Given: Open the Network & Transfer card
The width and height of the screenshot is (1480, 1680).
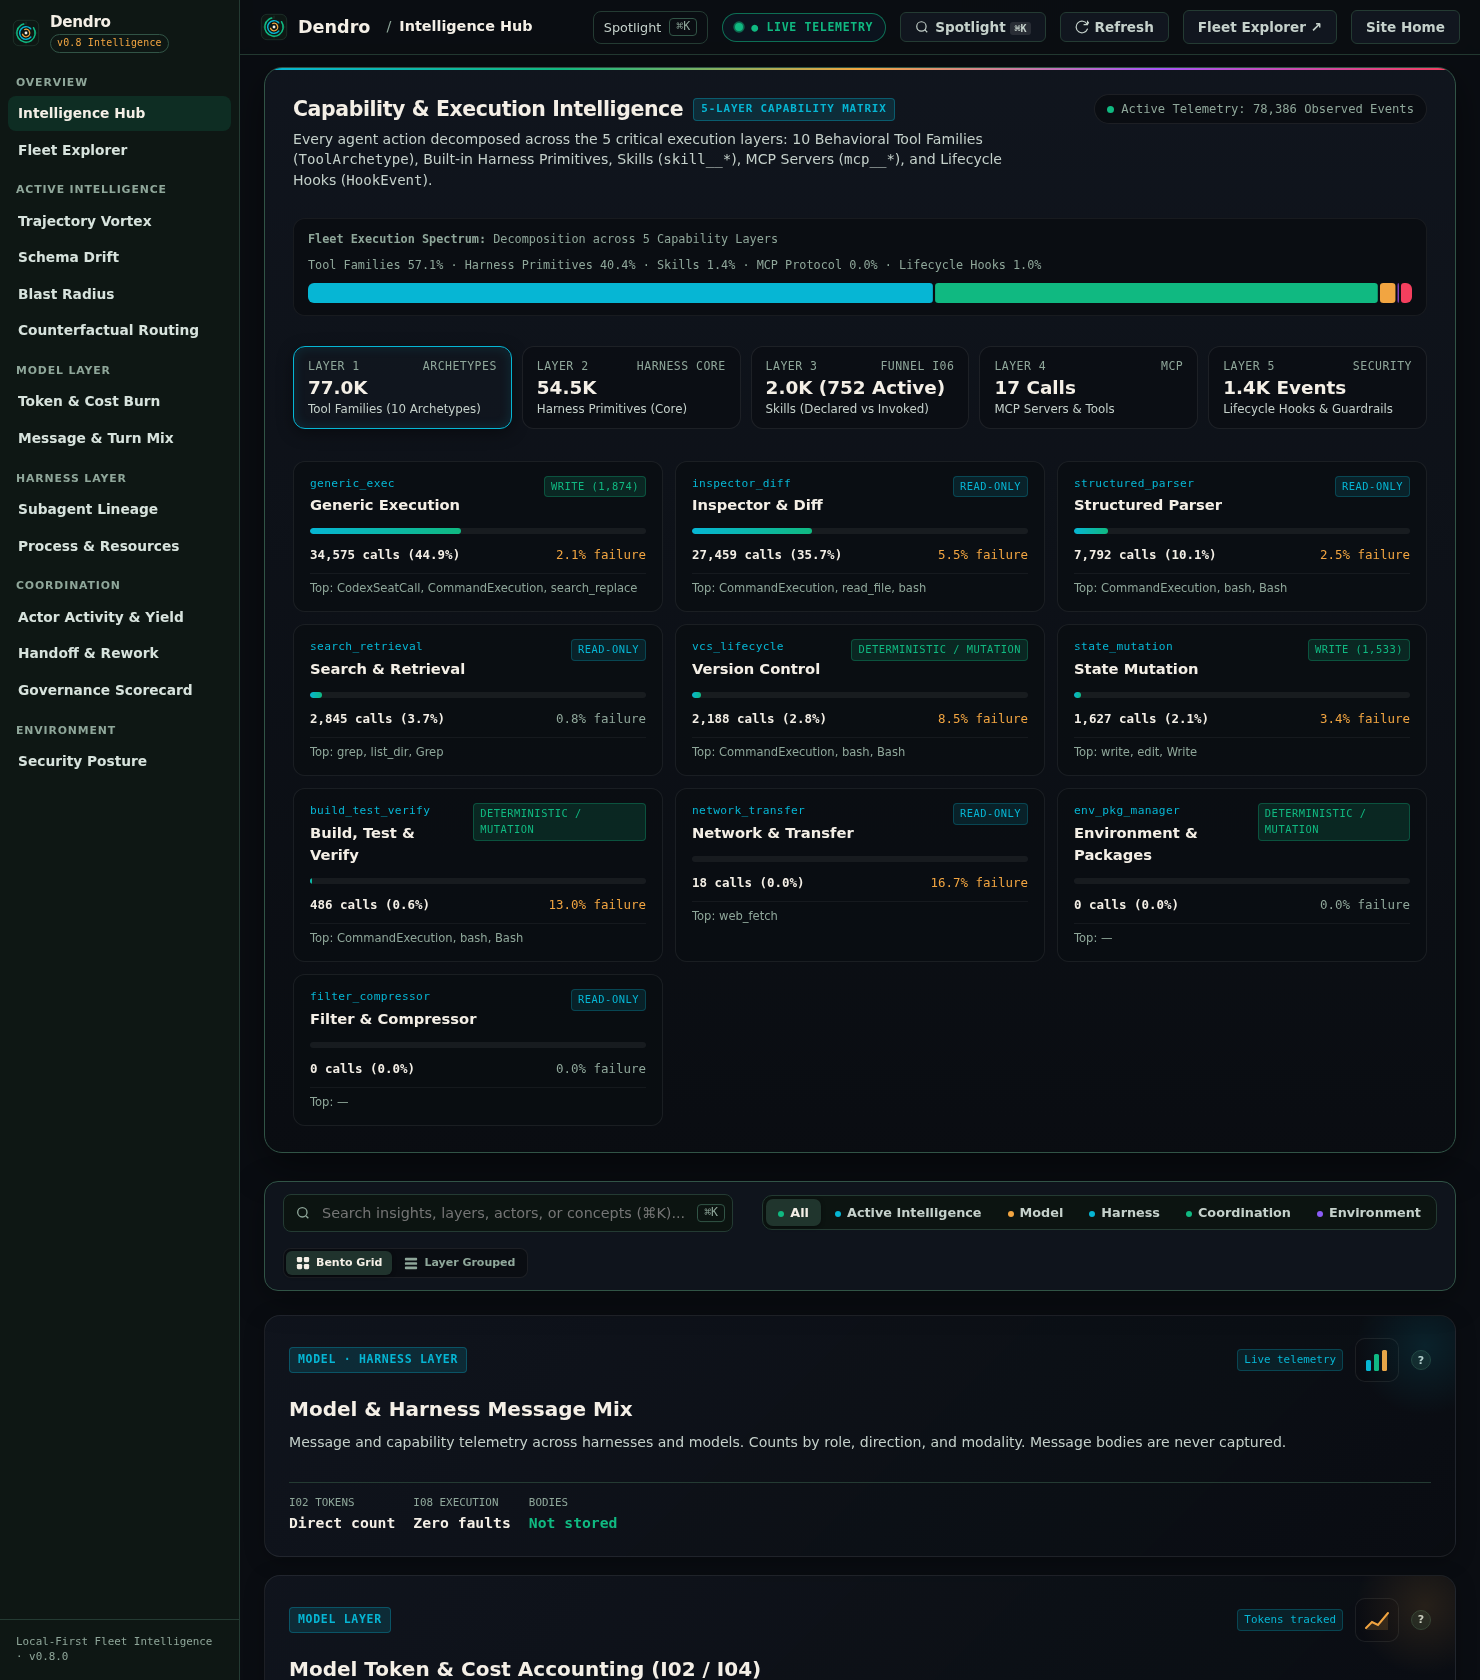Looking at the screenshot, I should 860,875.
